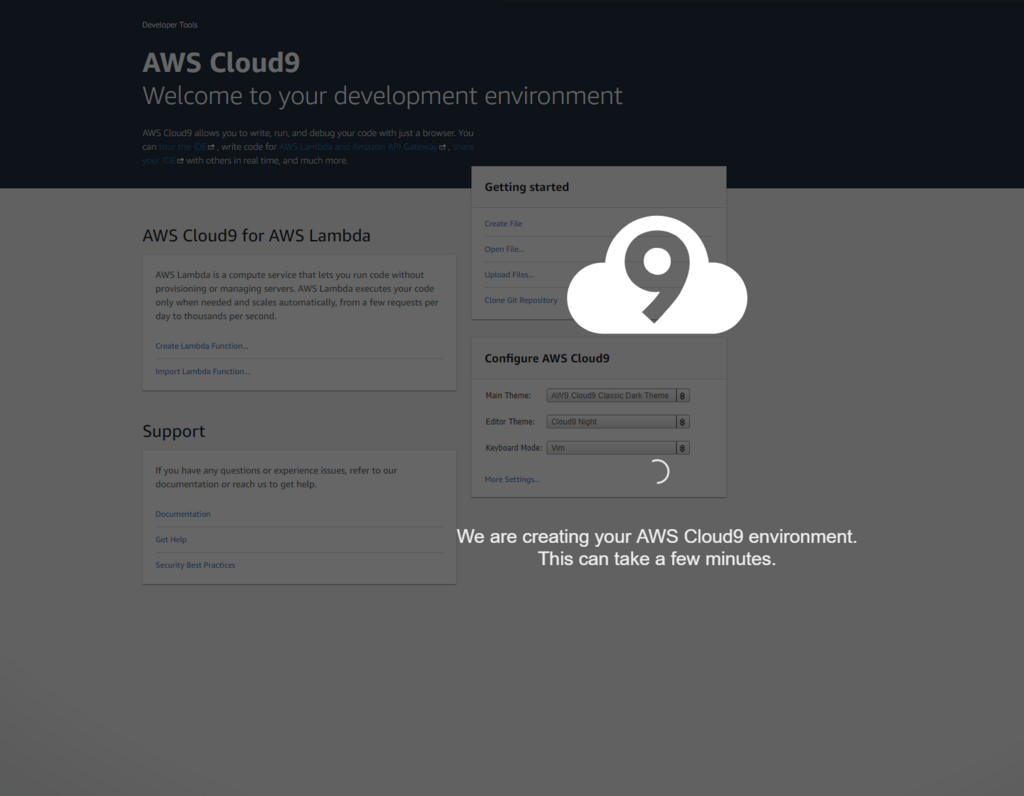Viewport: 1024px width, 796px height.
Task: Click the 'Main Theme:' label
Action: pos(508,396)
